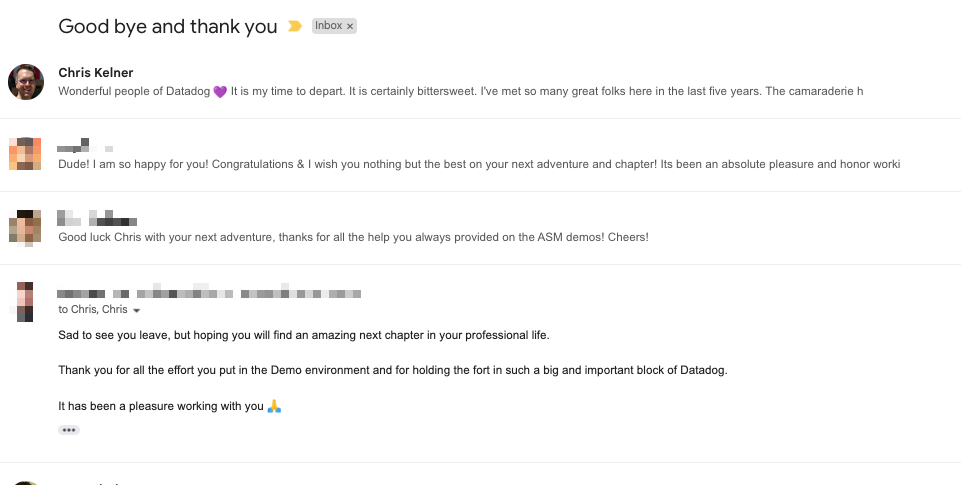Click the avatar of the expanded message sender

25,302
